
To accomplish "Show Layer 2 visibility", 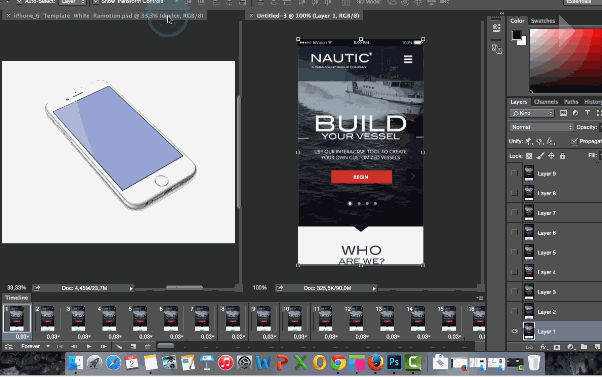I will [x=514, y=311].
